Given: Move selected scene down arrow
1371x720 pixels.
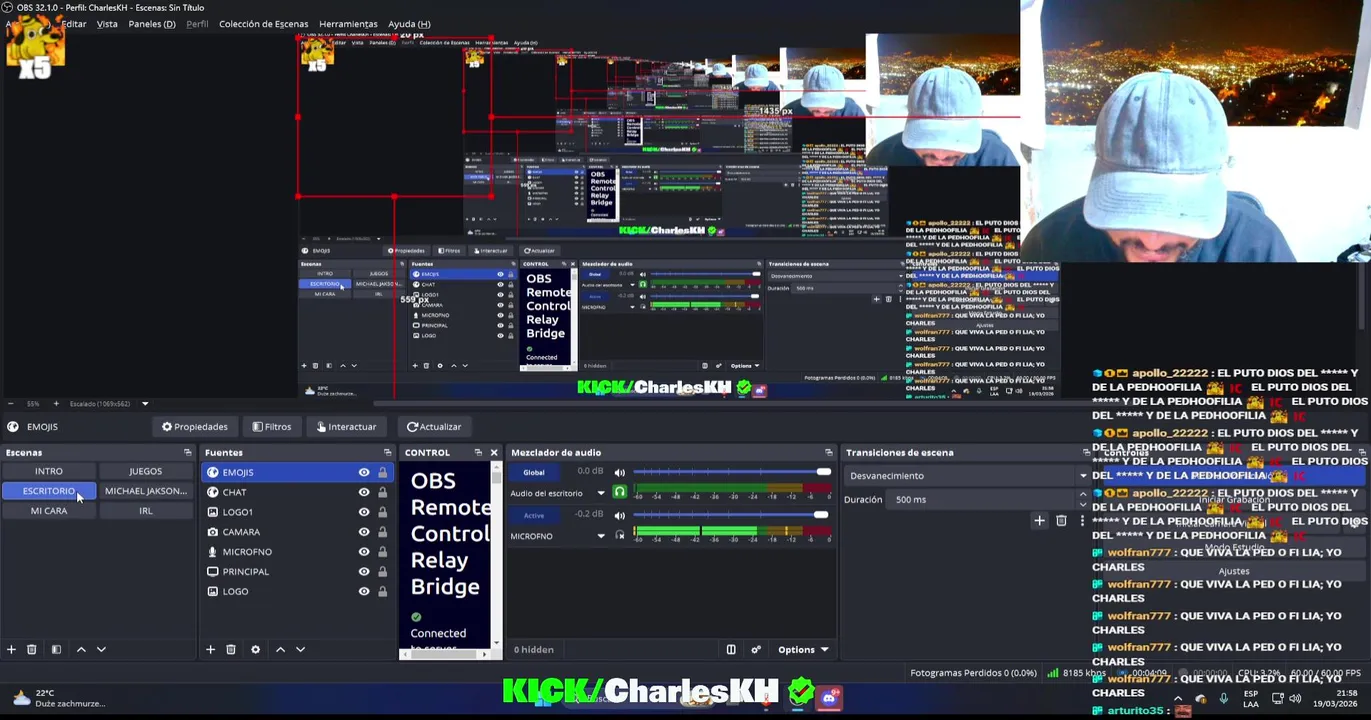Looking at the screenshot, I should point(101,650).
